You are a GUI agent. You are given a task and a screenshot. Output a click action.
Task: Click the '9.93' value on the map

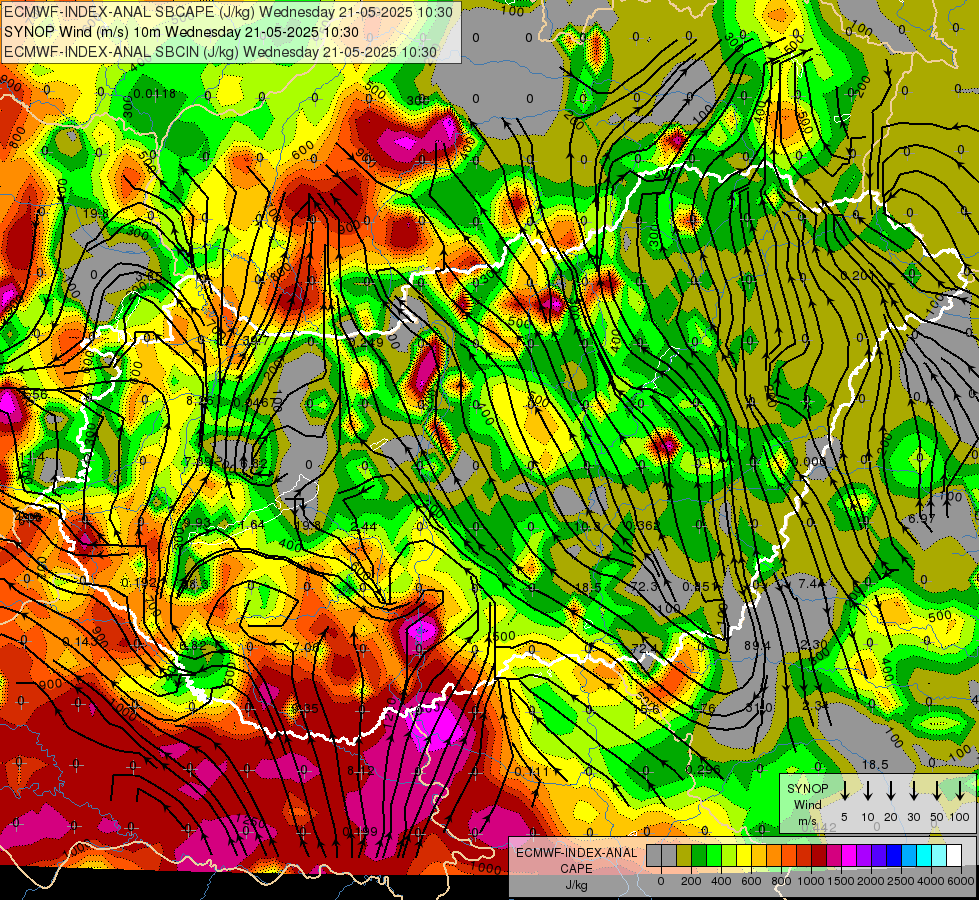click(197, 522)
